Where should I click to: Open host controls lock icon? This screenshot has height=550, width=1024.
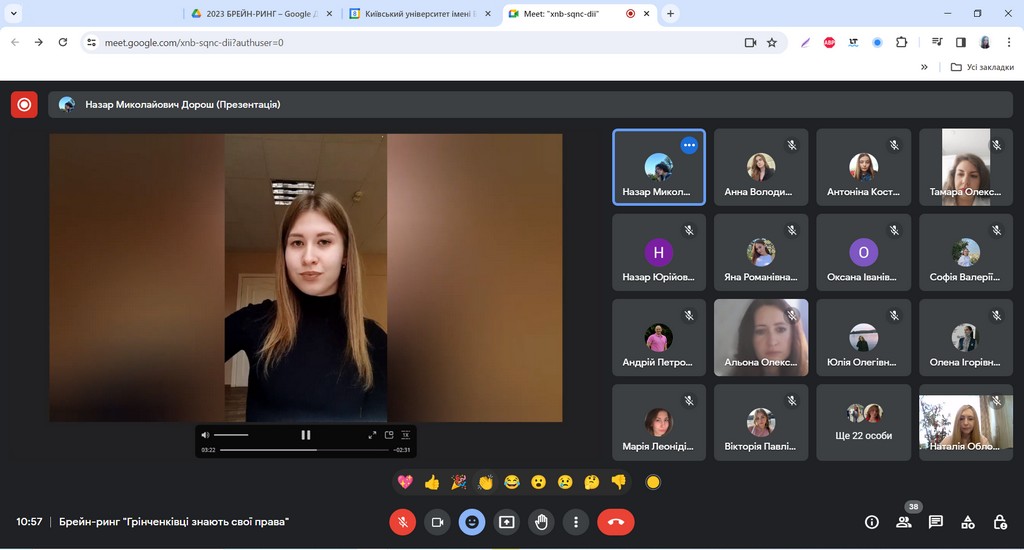1000,522
